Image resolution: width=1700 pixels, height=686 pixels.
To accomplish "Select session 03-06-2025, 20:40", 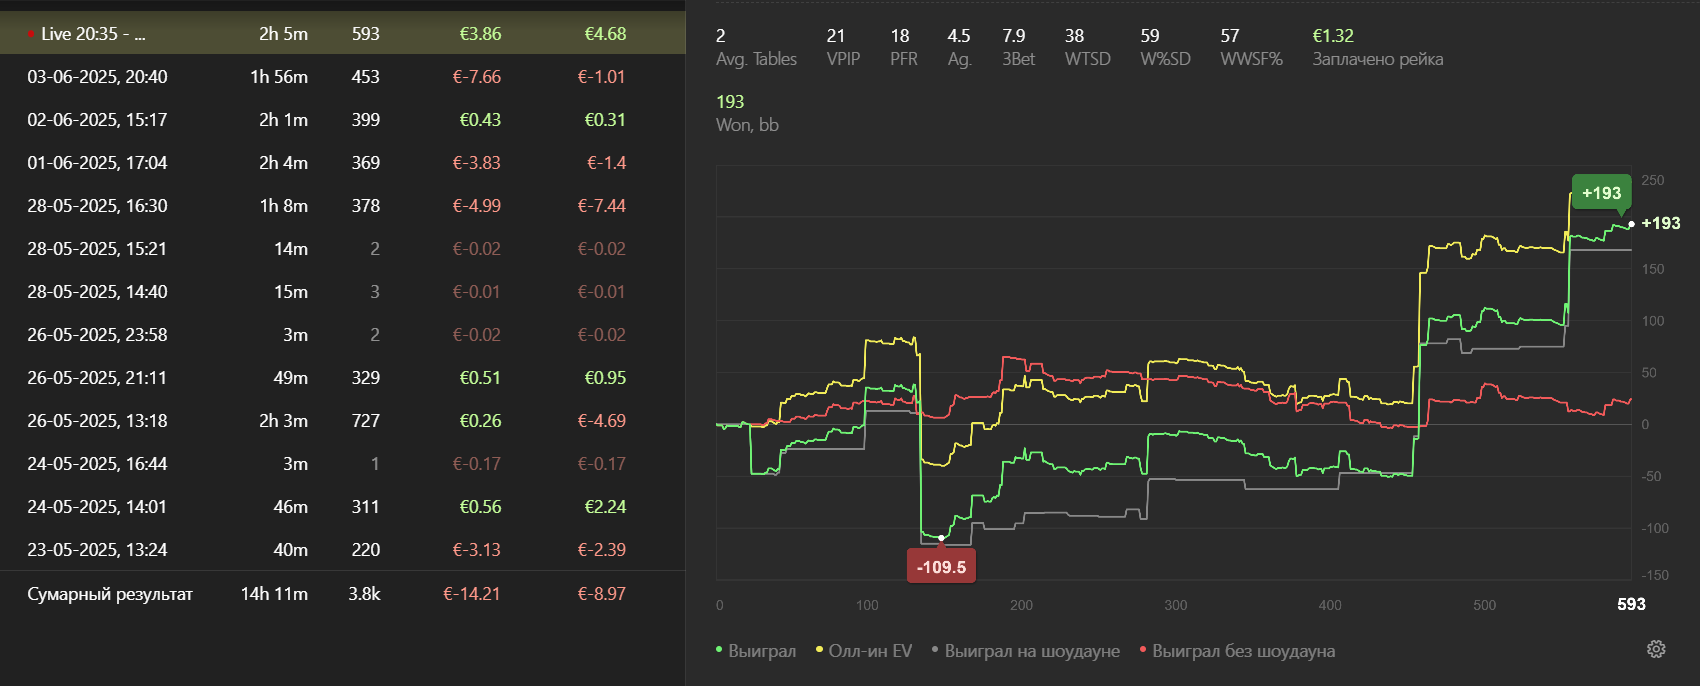I will click(343, 76).
